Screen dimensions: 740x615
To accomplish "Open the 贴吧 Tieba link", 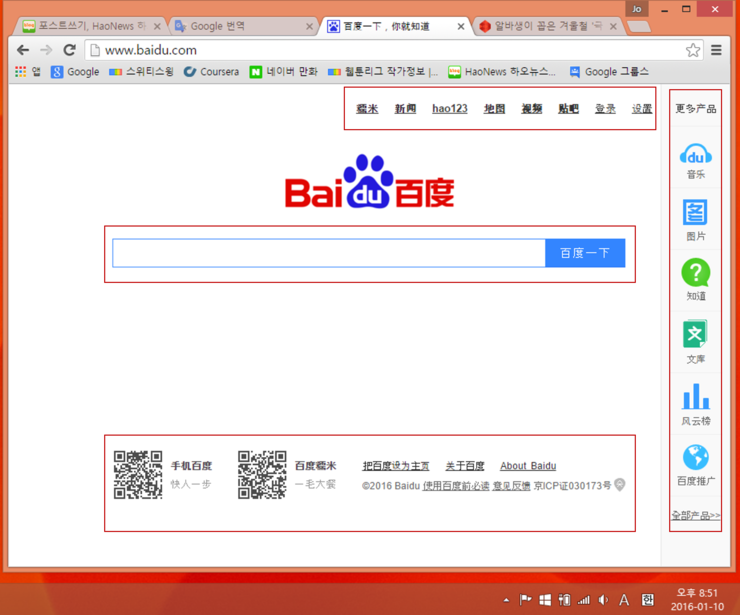I will coord(569,109).
